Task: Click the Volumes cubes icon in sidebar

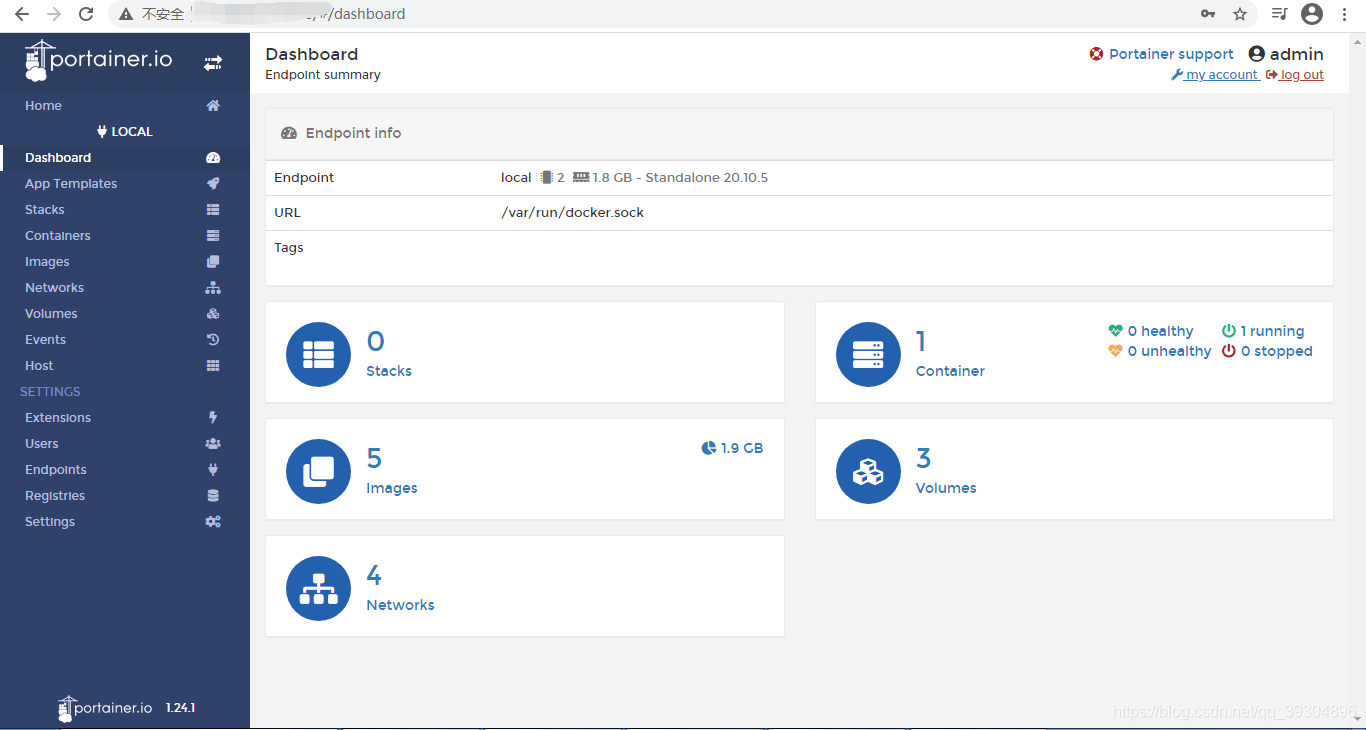Action: click(x=213, y=314)
